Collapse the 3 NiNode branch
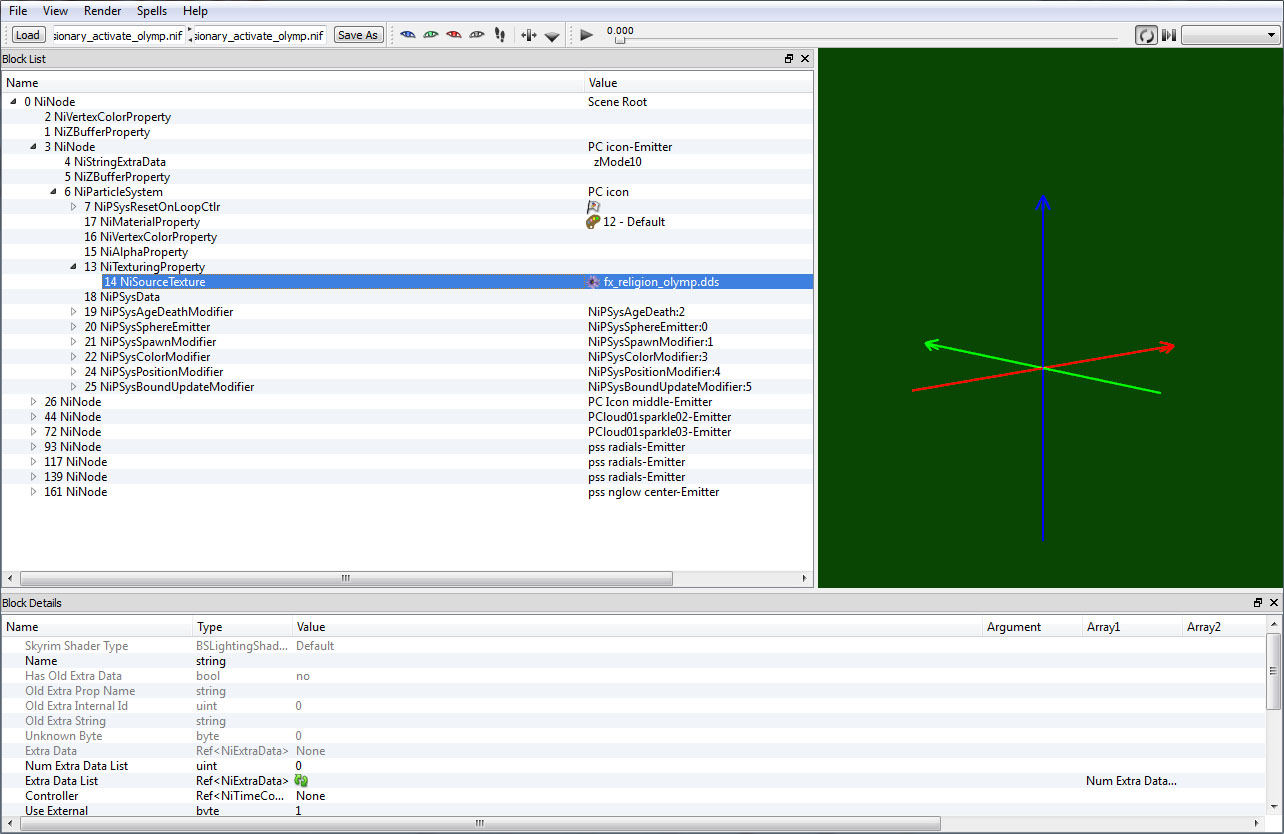The width and height of the screenshot is (1284, 834). [x=33, y=147]
